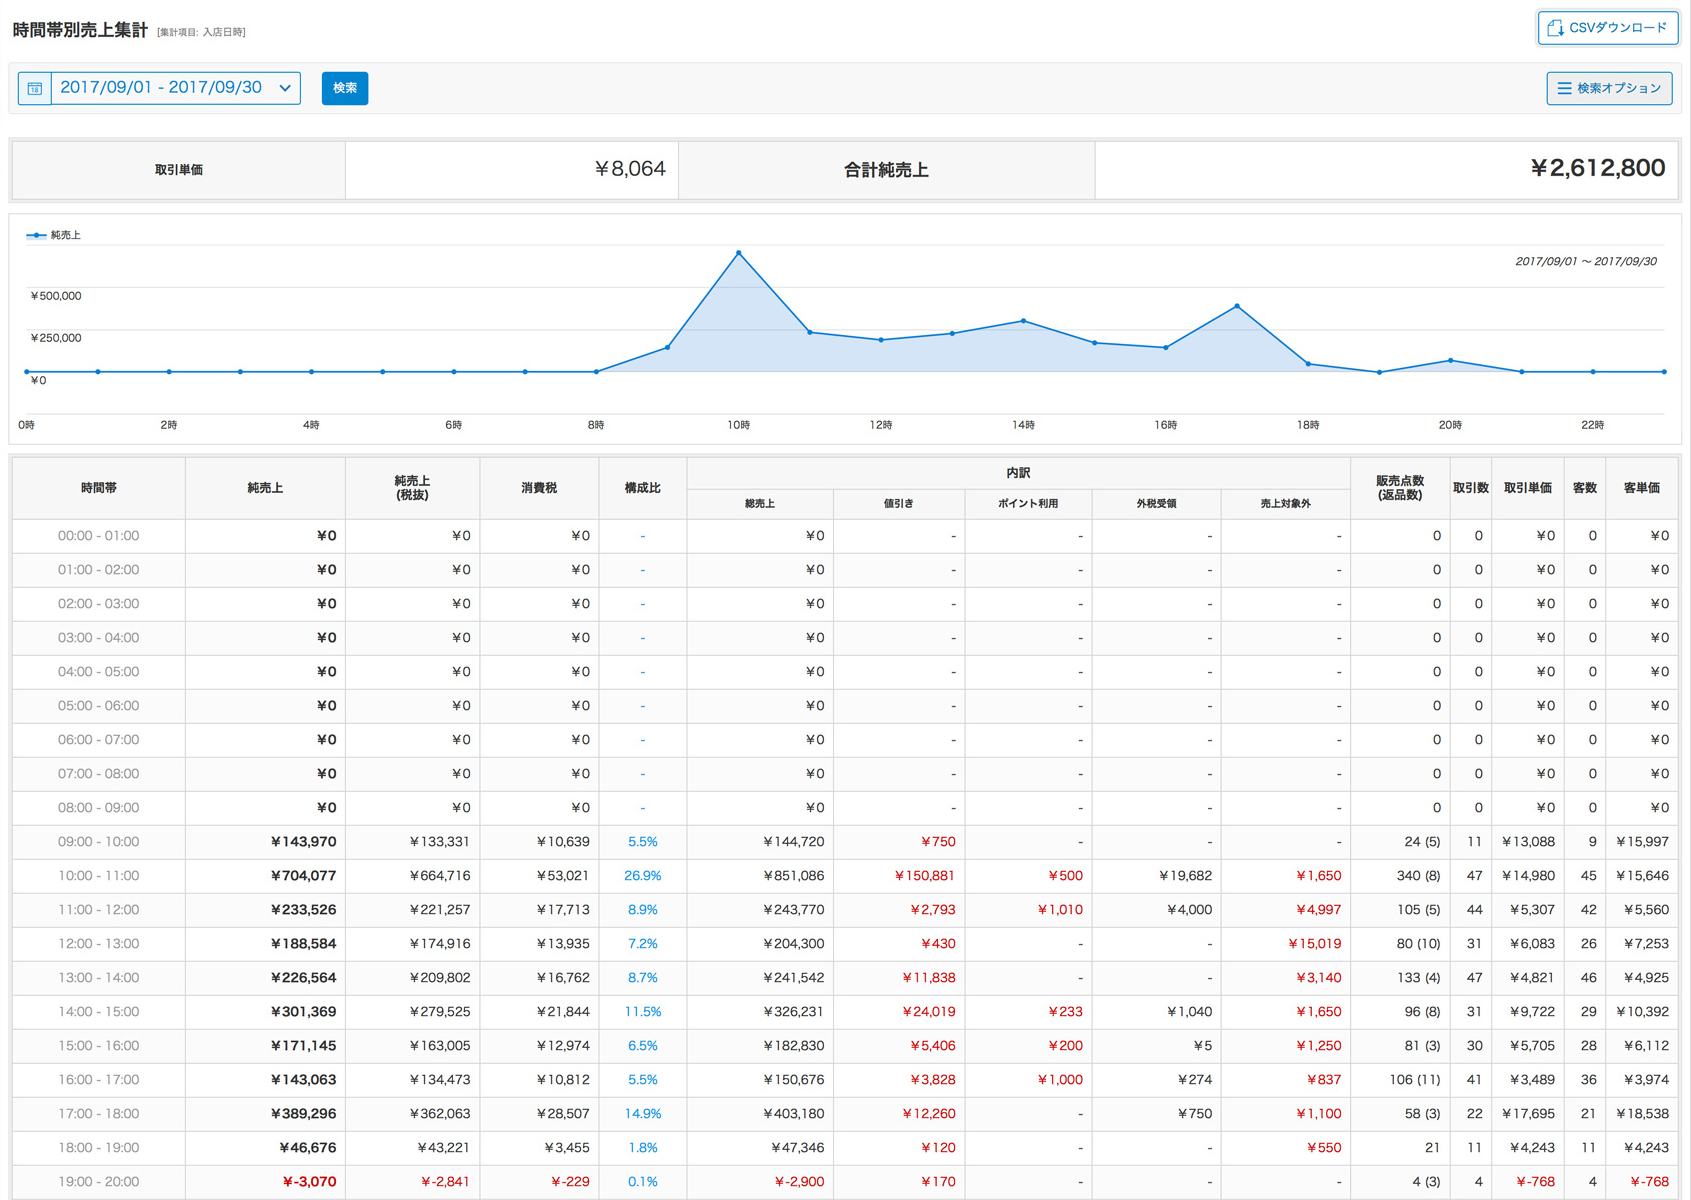
Task: Click the ¥8,064 transaction unit price
Action: [x=630, y=169]
